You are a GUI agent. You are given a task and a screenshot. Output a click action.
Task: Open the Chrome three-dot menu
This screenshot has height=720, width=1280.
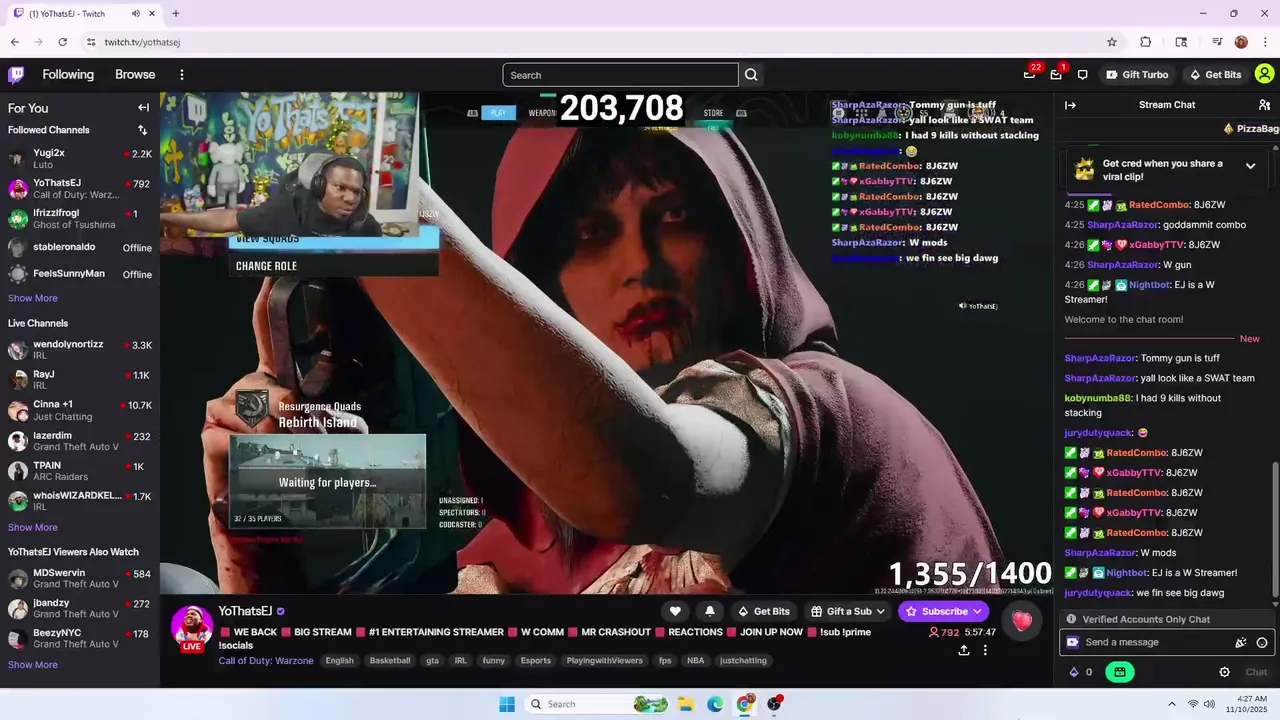(1265, 42)
